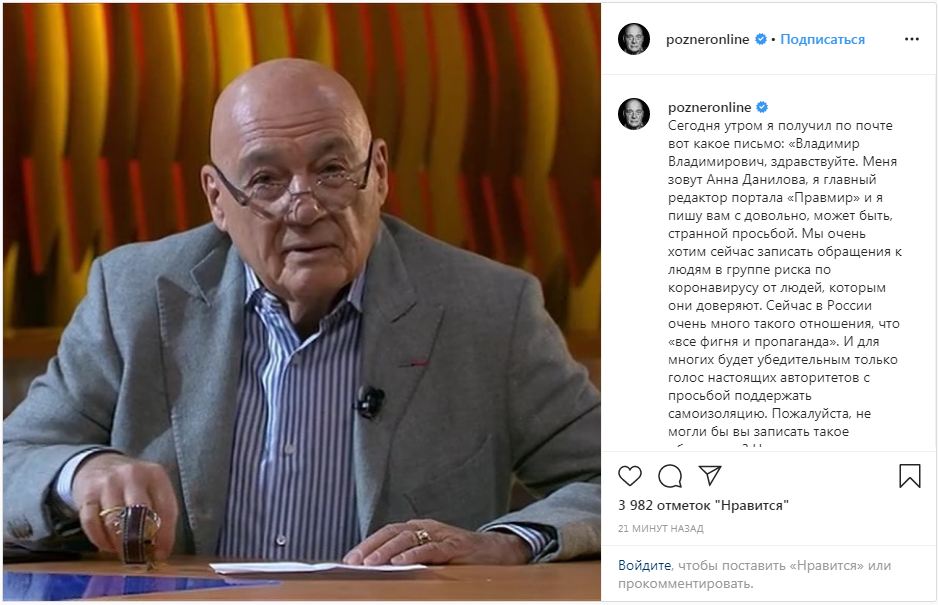Click the verified badge near the caption username
Viewport: 938px width, 605px height.
tap(762, 107)
